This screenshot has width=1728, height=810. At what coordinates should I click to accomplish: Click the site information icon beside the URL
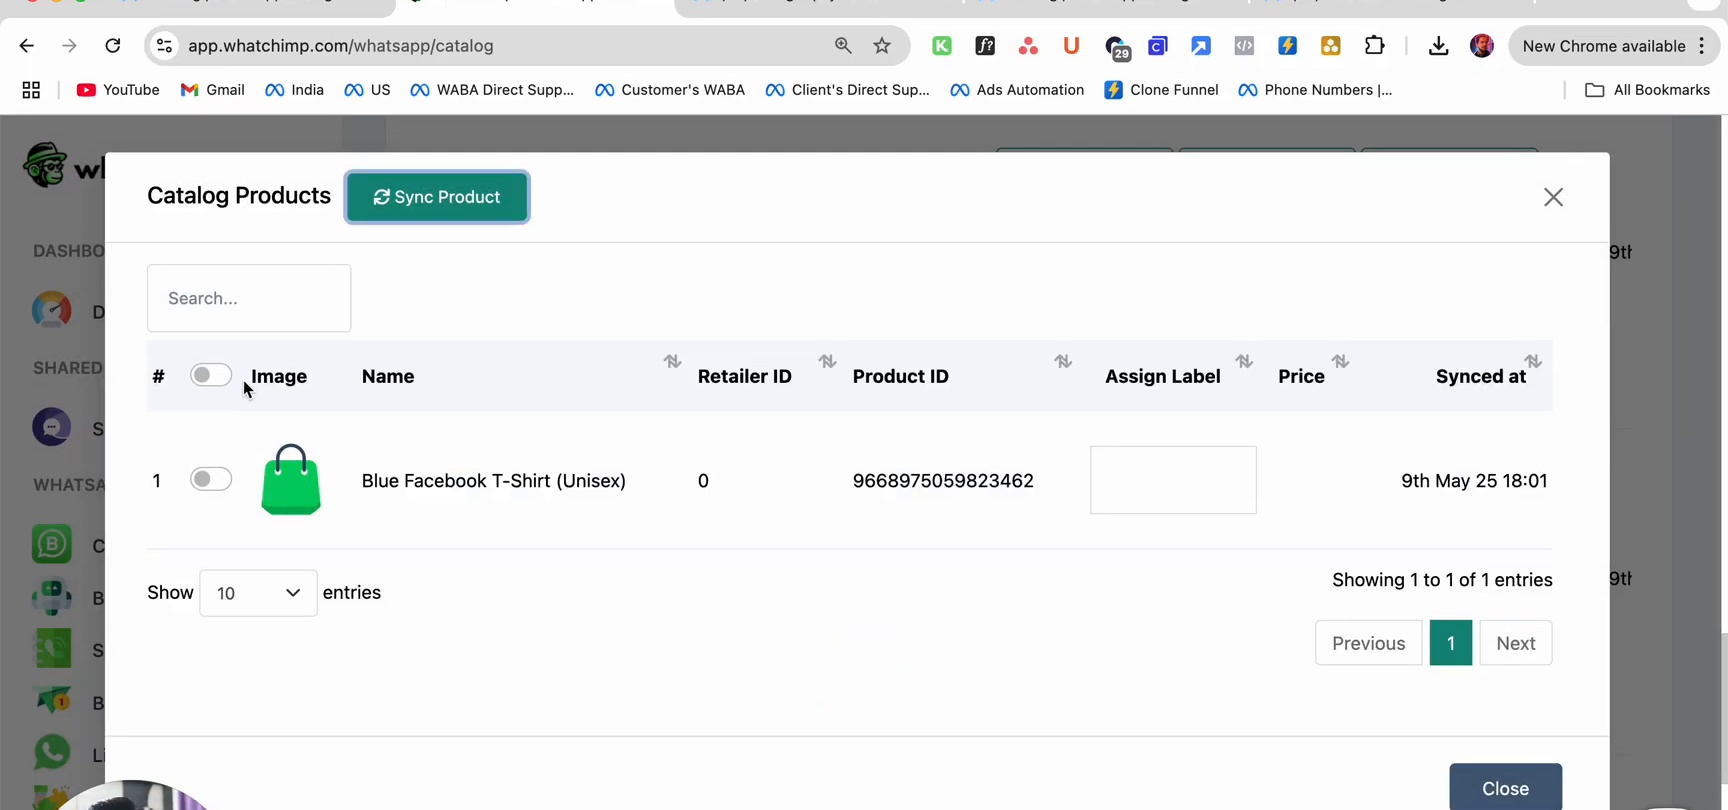[165, 46]
